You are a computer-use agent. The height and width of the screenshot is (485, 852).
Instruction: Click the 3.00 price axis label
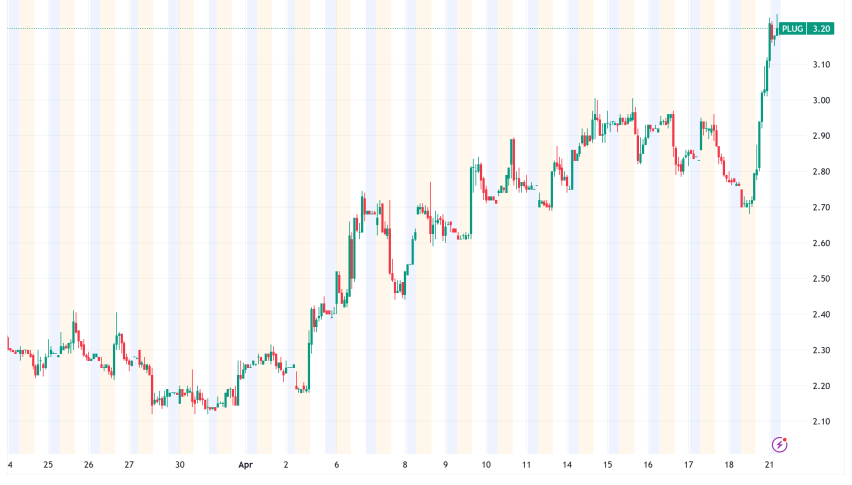coord(822,100)
